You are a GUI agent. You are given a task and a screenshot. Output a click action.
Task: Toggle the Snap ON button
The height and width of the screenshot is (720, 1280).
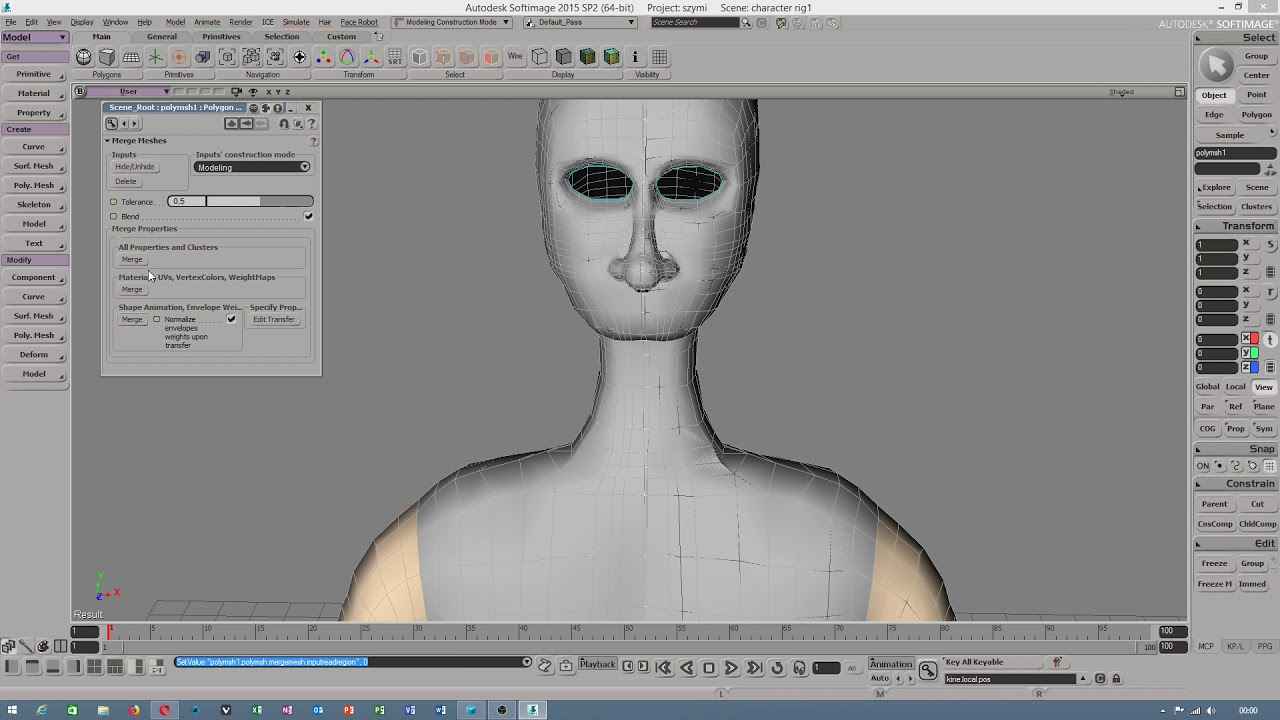[1203, 466]
